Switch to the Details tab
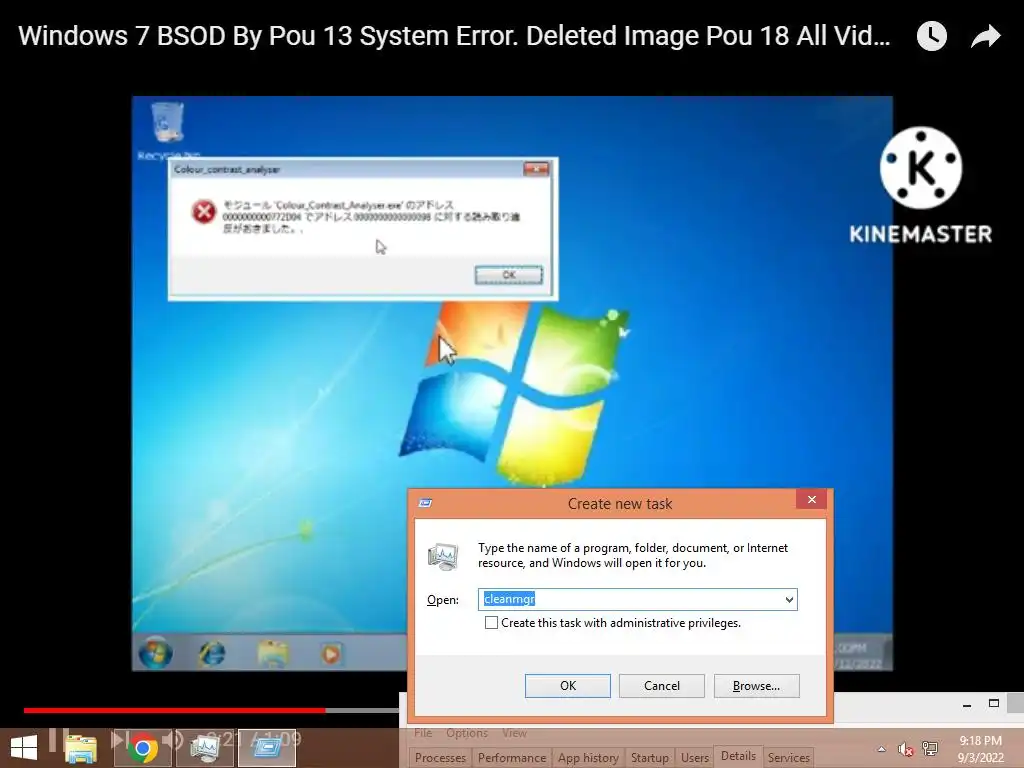1024x768 pixels. (x=738, y=756)
